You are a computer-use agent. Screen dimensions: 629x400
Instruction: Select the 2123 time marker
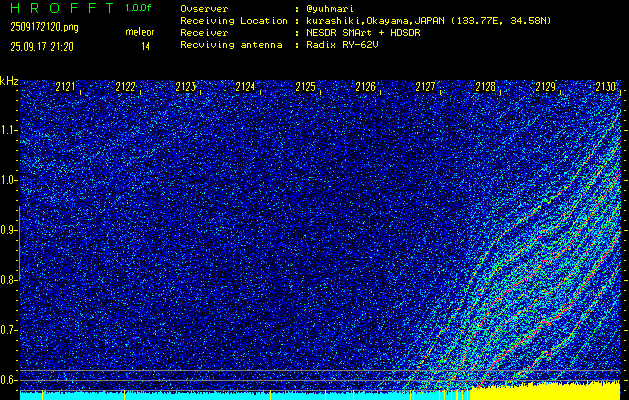point(185,87)
